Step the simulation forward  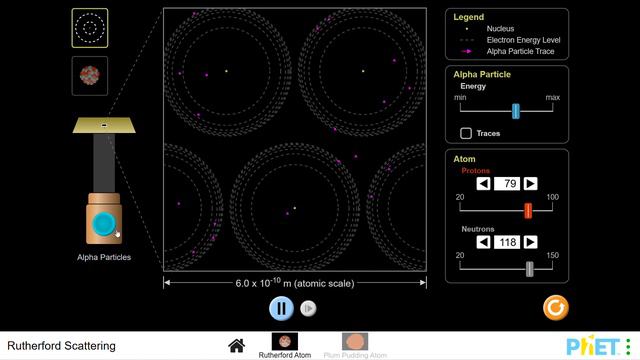tap(308, 309)
